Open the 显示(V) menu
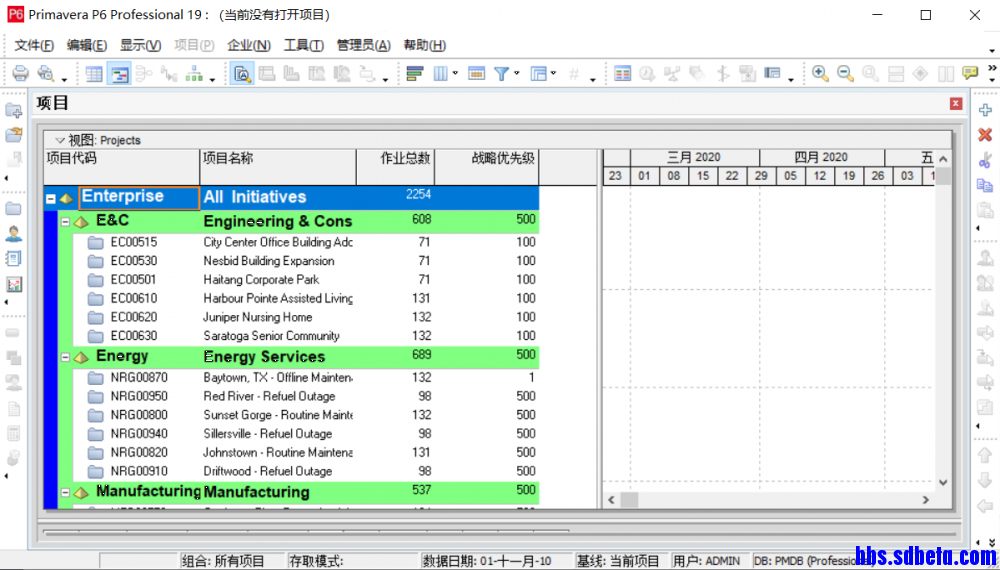1000x570 pixels. tap(140, 45)
